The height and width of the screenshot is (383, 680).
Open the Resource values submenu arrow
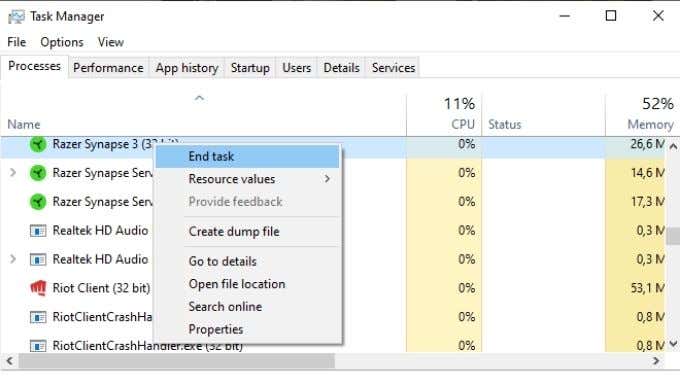tap(327, 179)
